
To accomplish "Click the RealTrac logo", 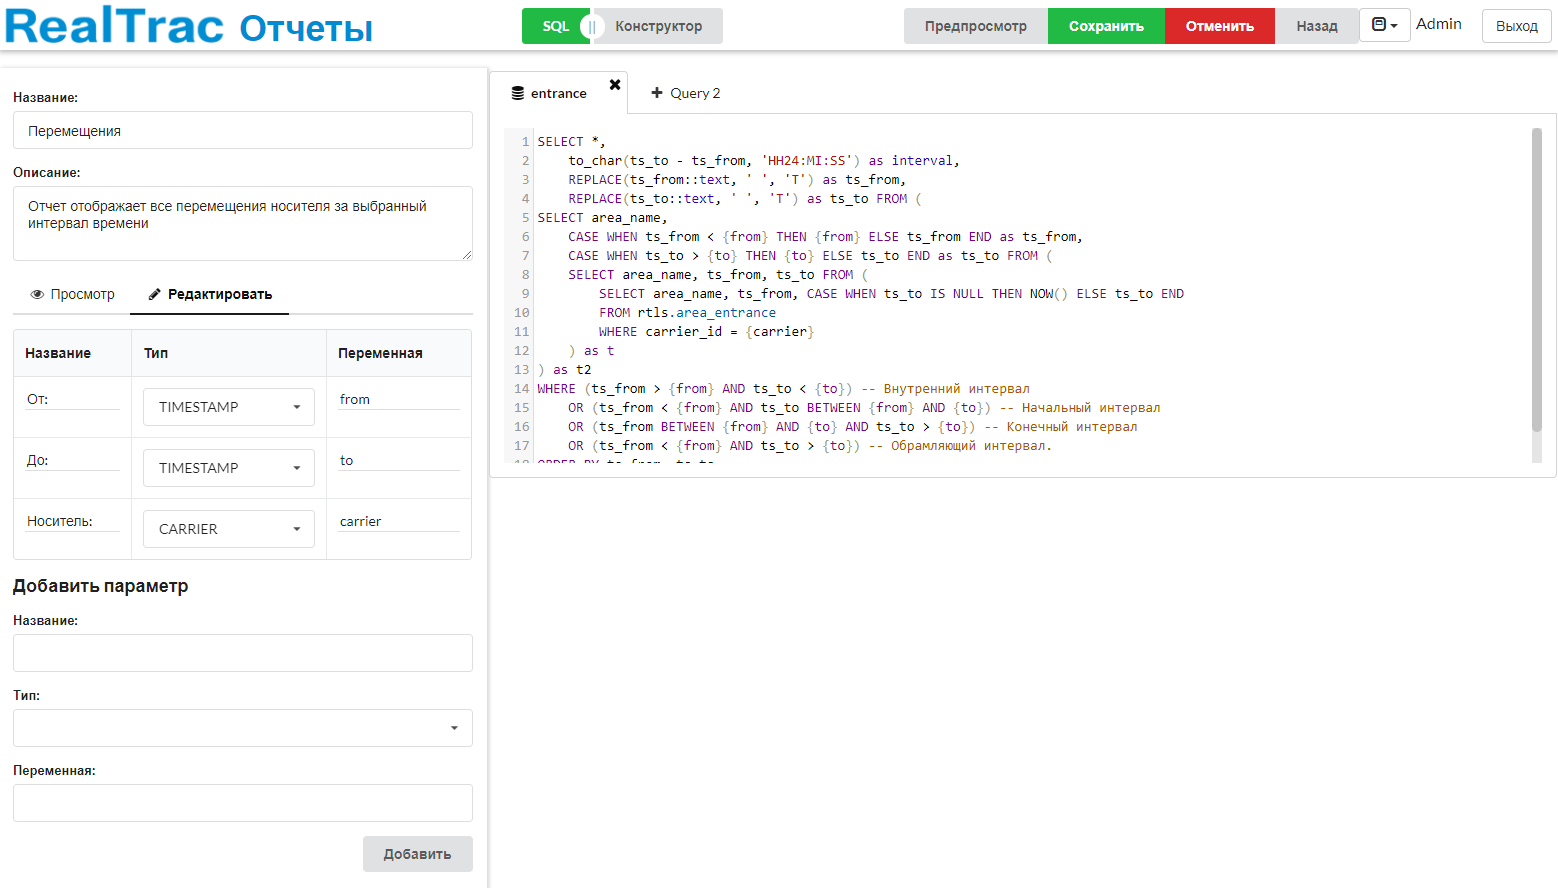I will tap(115, 26).
